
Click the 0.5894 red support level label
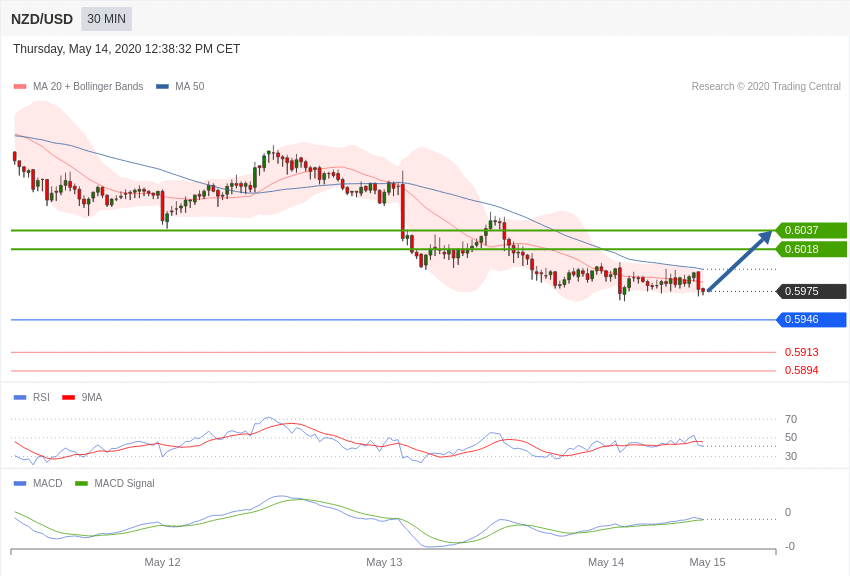801,371
